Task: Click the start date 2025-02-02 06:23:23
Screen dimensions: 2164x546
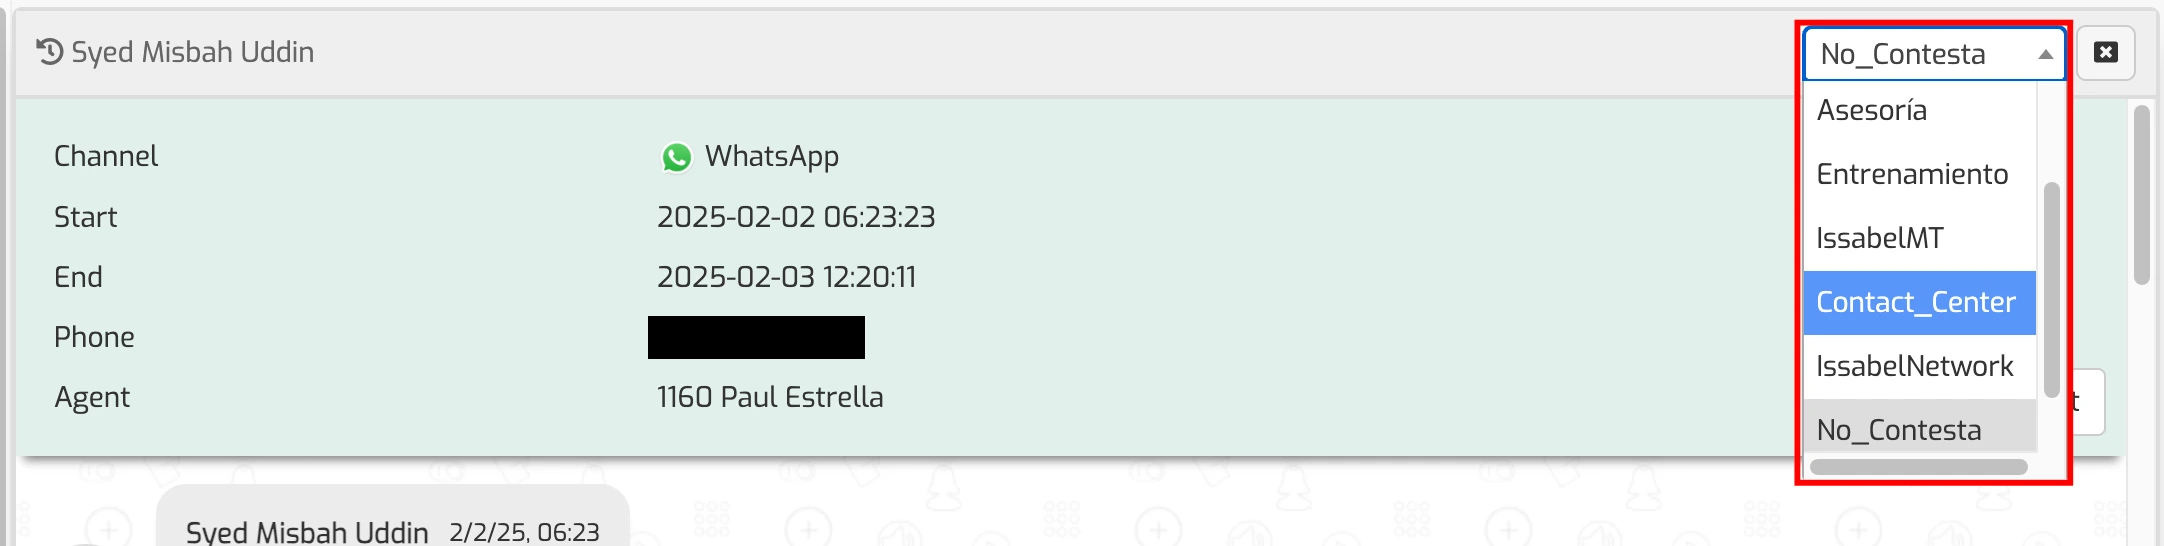Action: pos(796,217)
